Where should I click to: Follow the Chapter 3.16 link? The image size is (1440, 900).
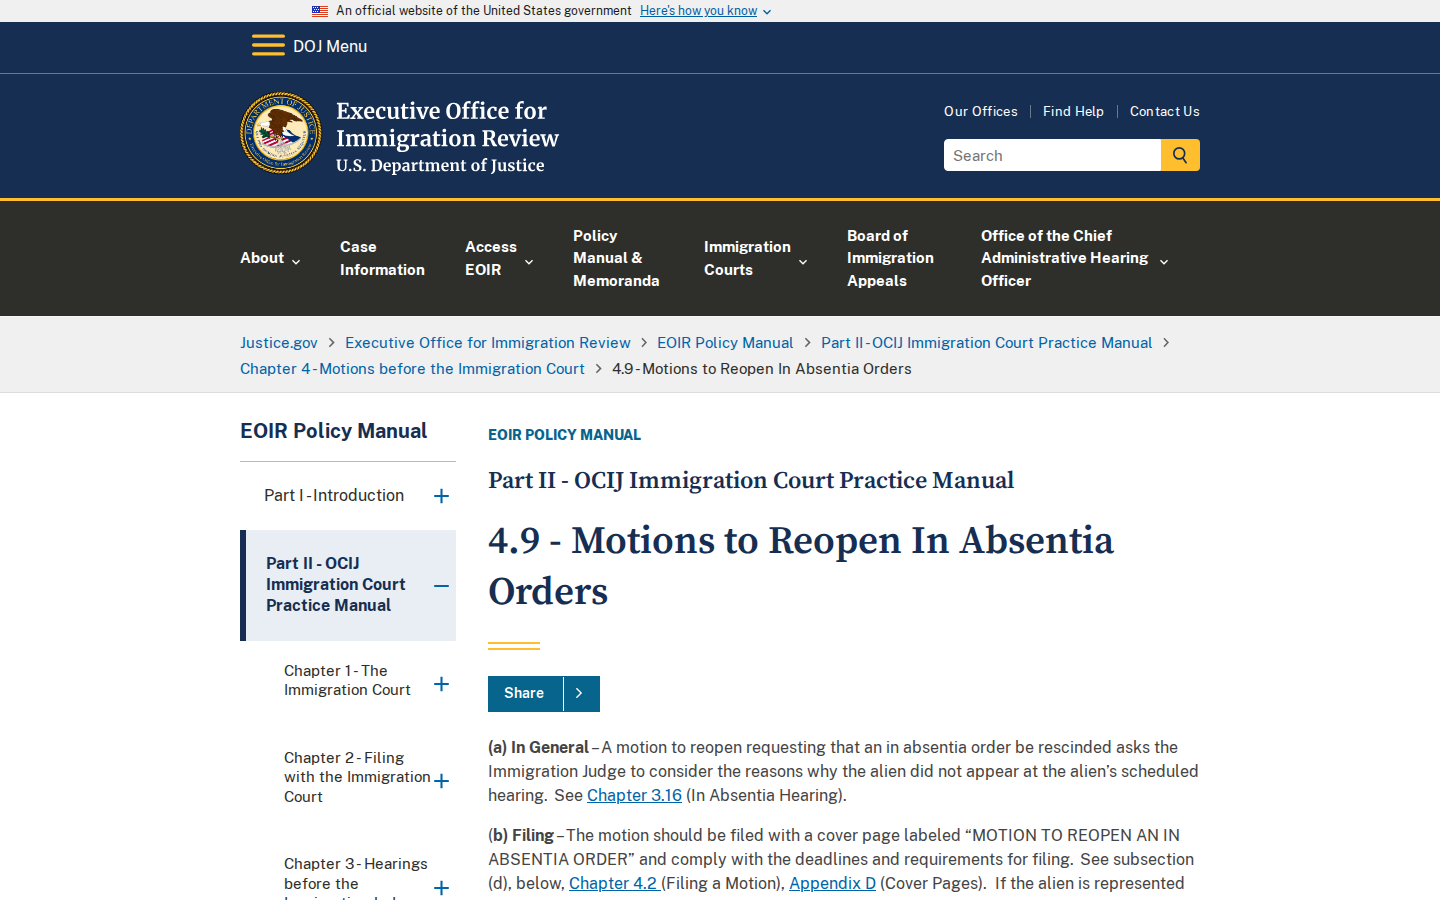(634, 795)
